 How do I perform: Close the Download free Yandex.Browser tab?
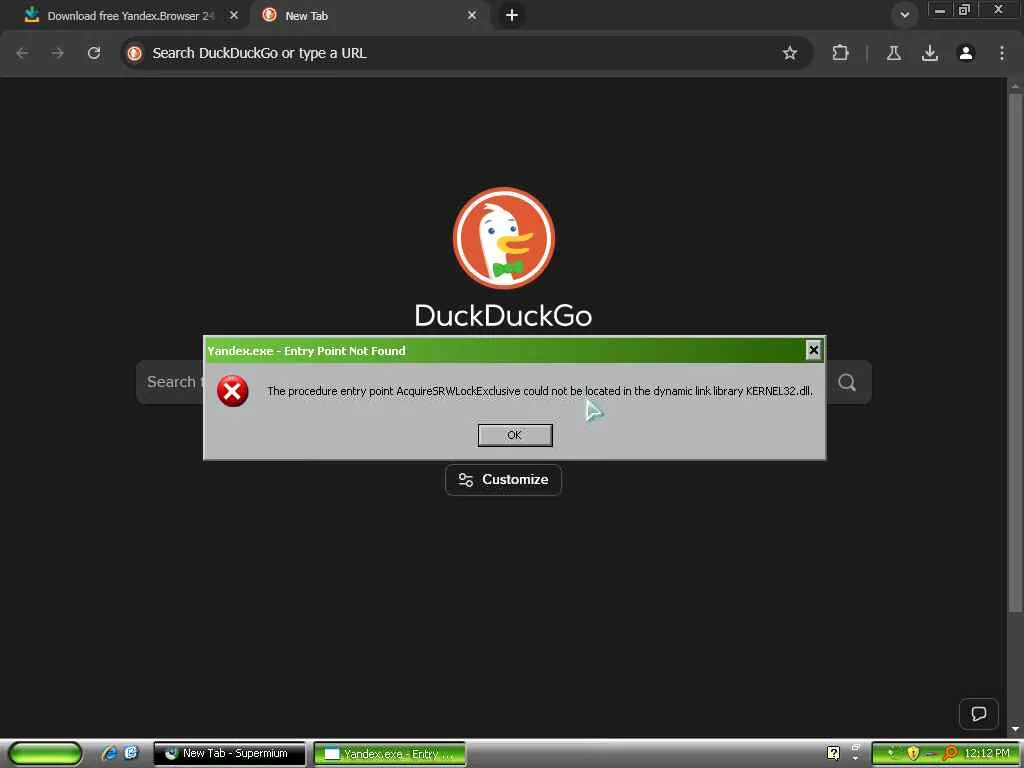coord(234,16)
